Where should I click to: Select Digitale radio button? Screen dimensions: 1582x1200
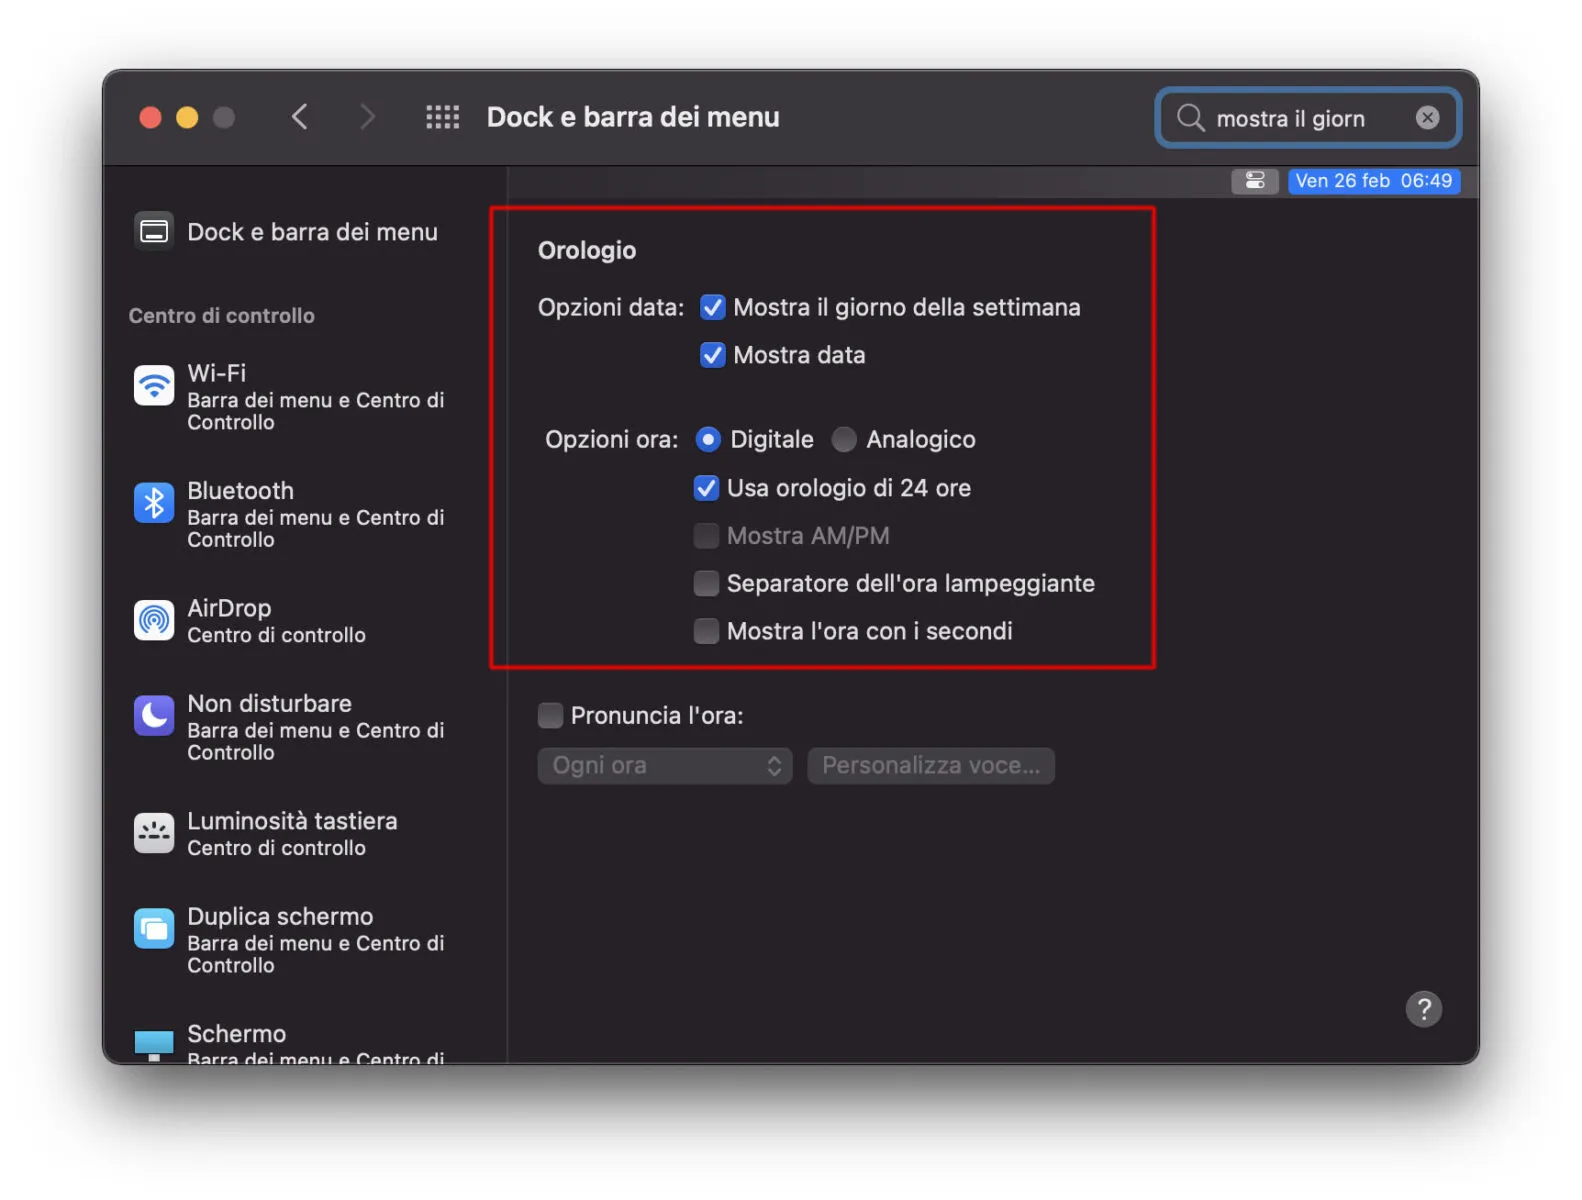pyautogui.click(x=707, y=439)
